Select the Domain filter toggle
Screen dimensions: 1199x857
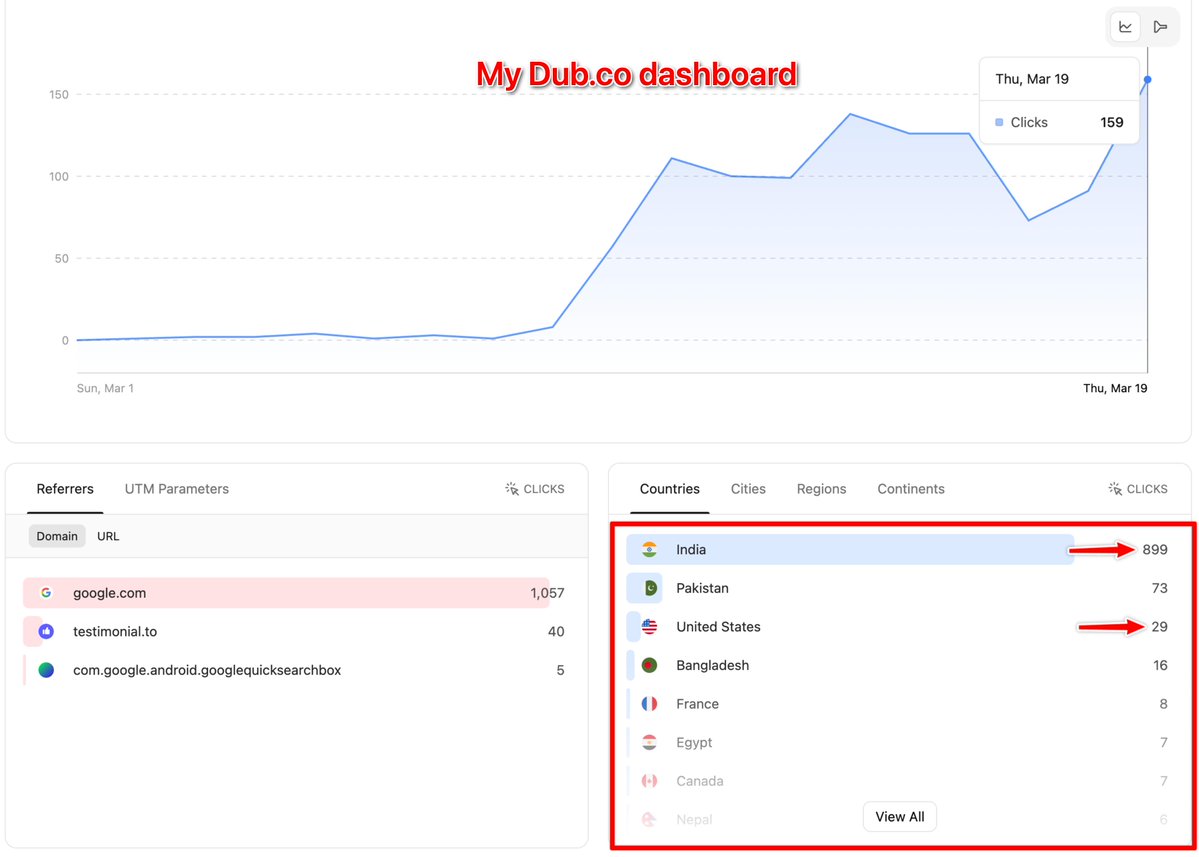coord(57,536)
